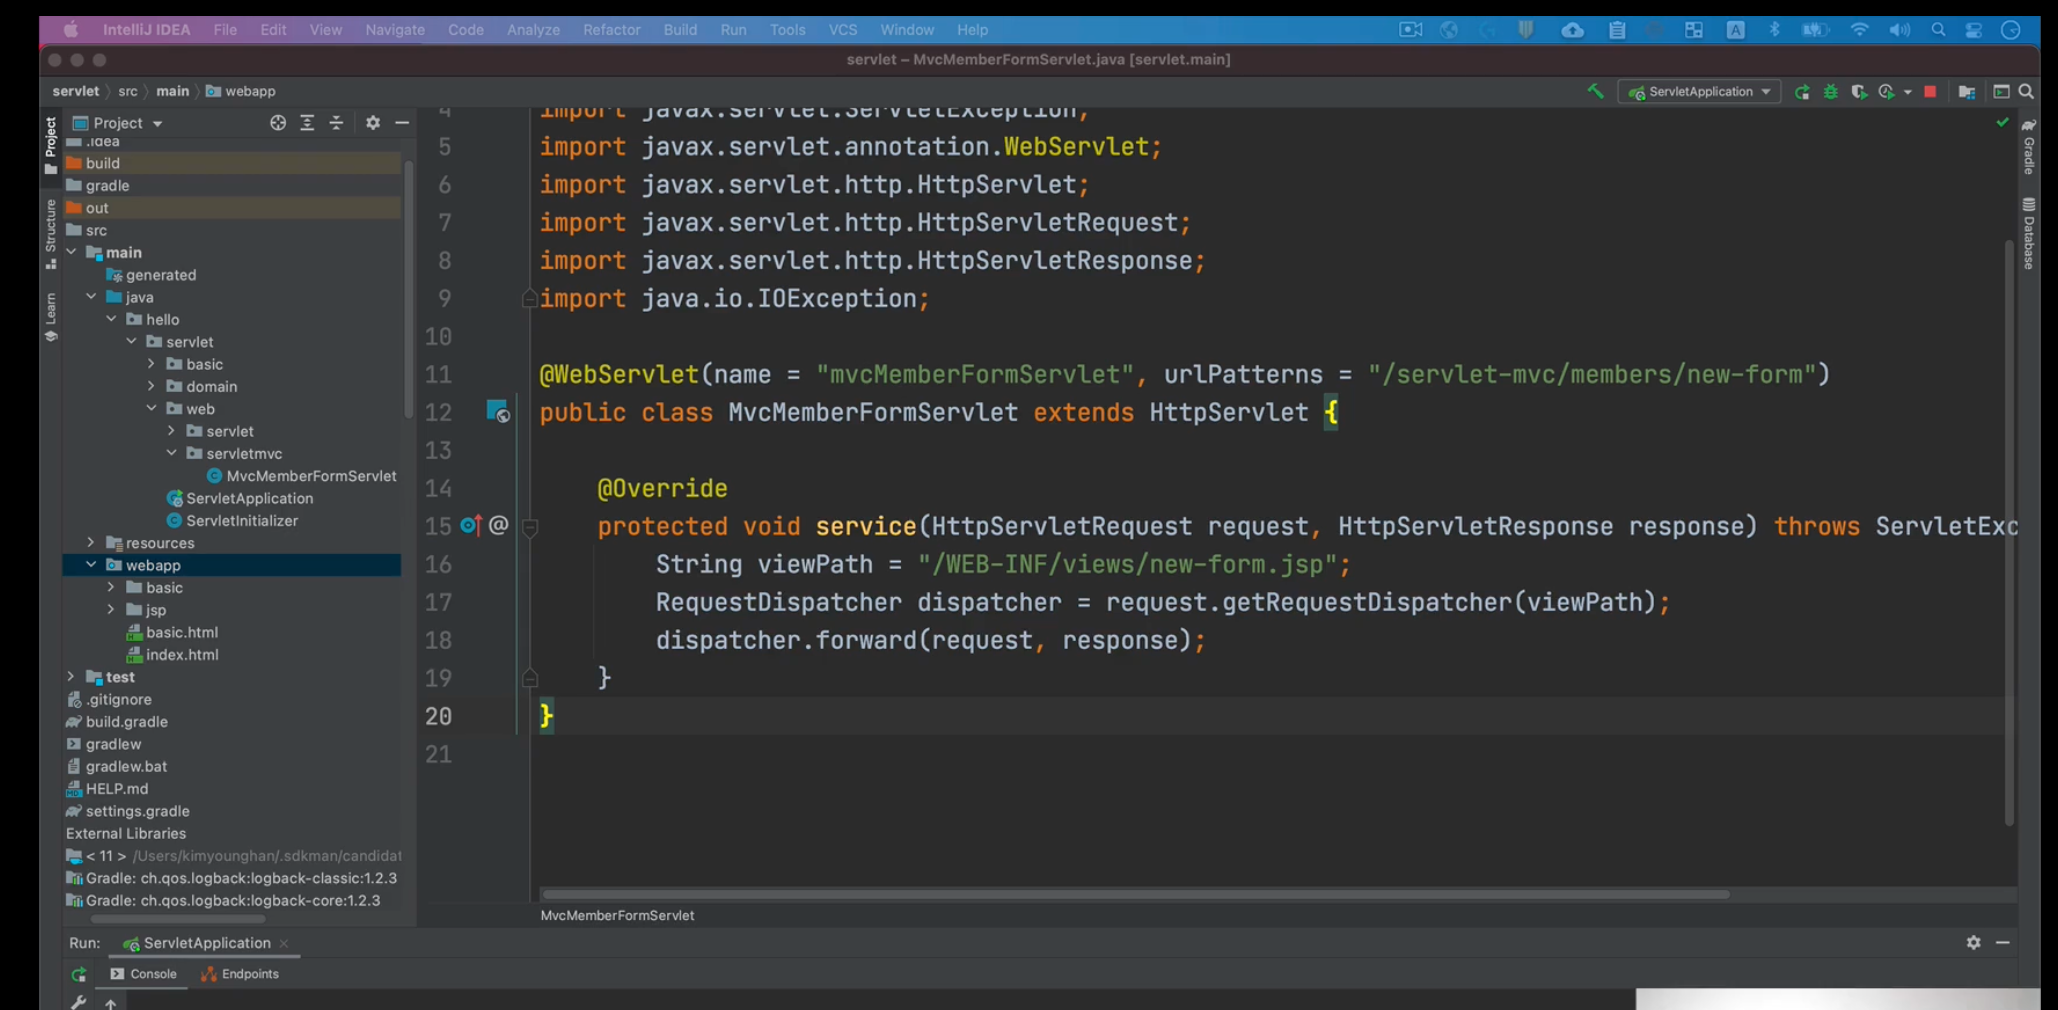Click the override gutter icon on line 15
The width and height of the screenshot is (2058, 1010).
click(470, 525)
